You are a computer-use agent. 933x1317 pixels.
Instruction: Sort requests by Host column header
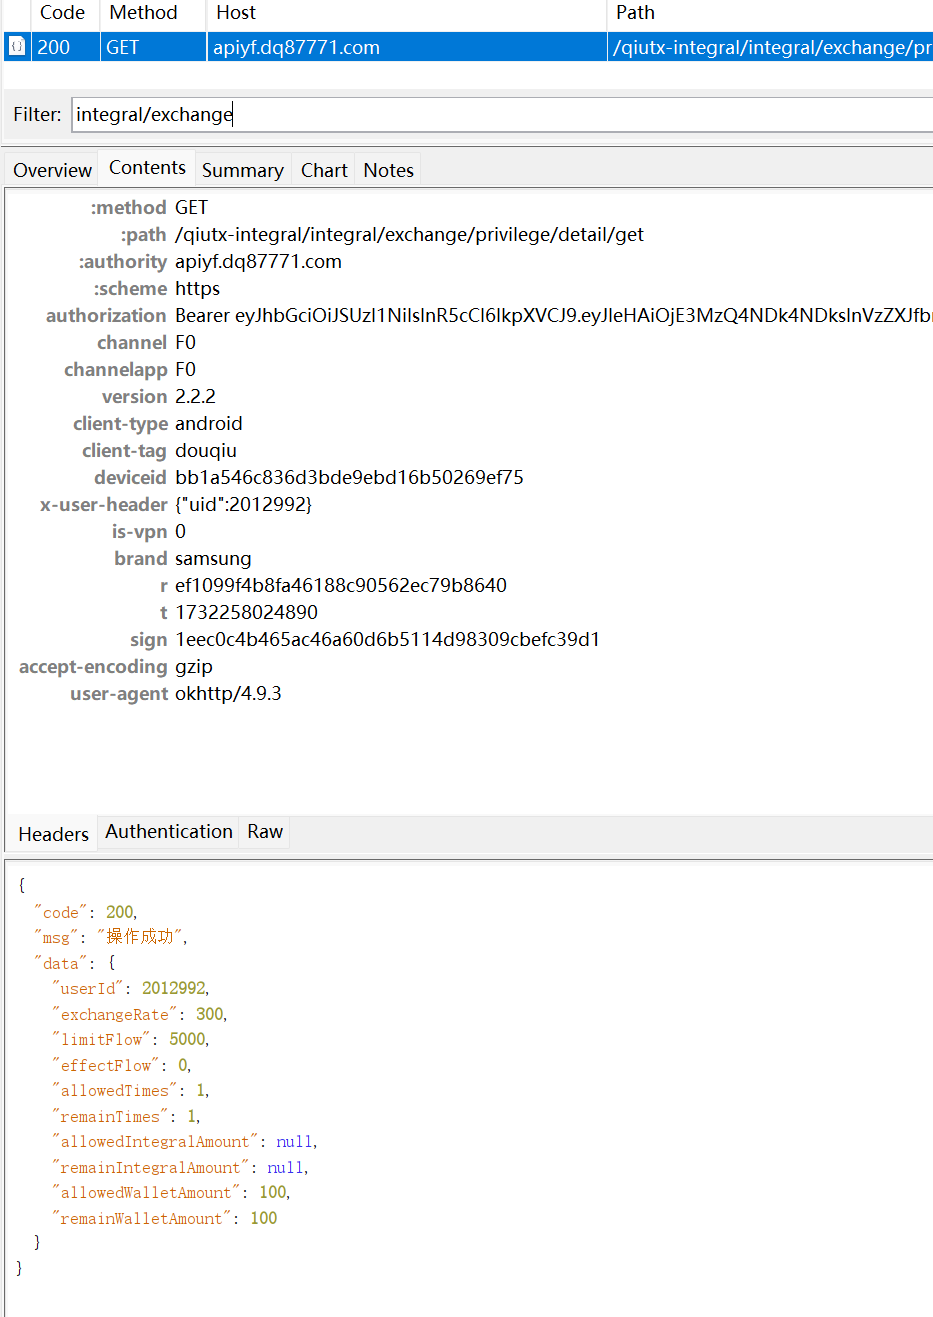coord(236,13)
